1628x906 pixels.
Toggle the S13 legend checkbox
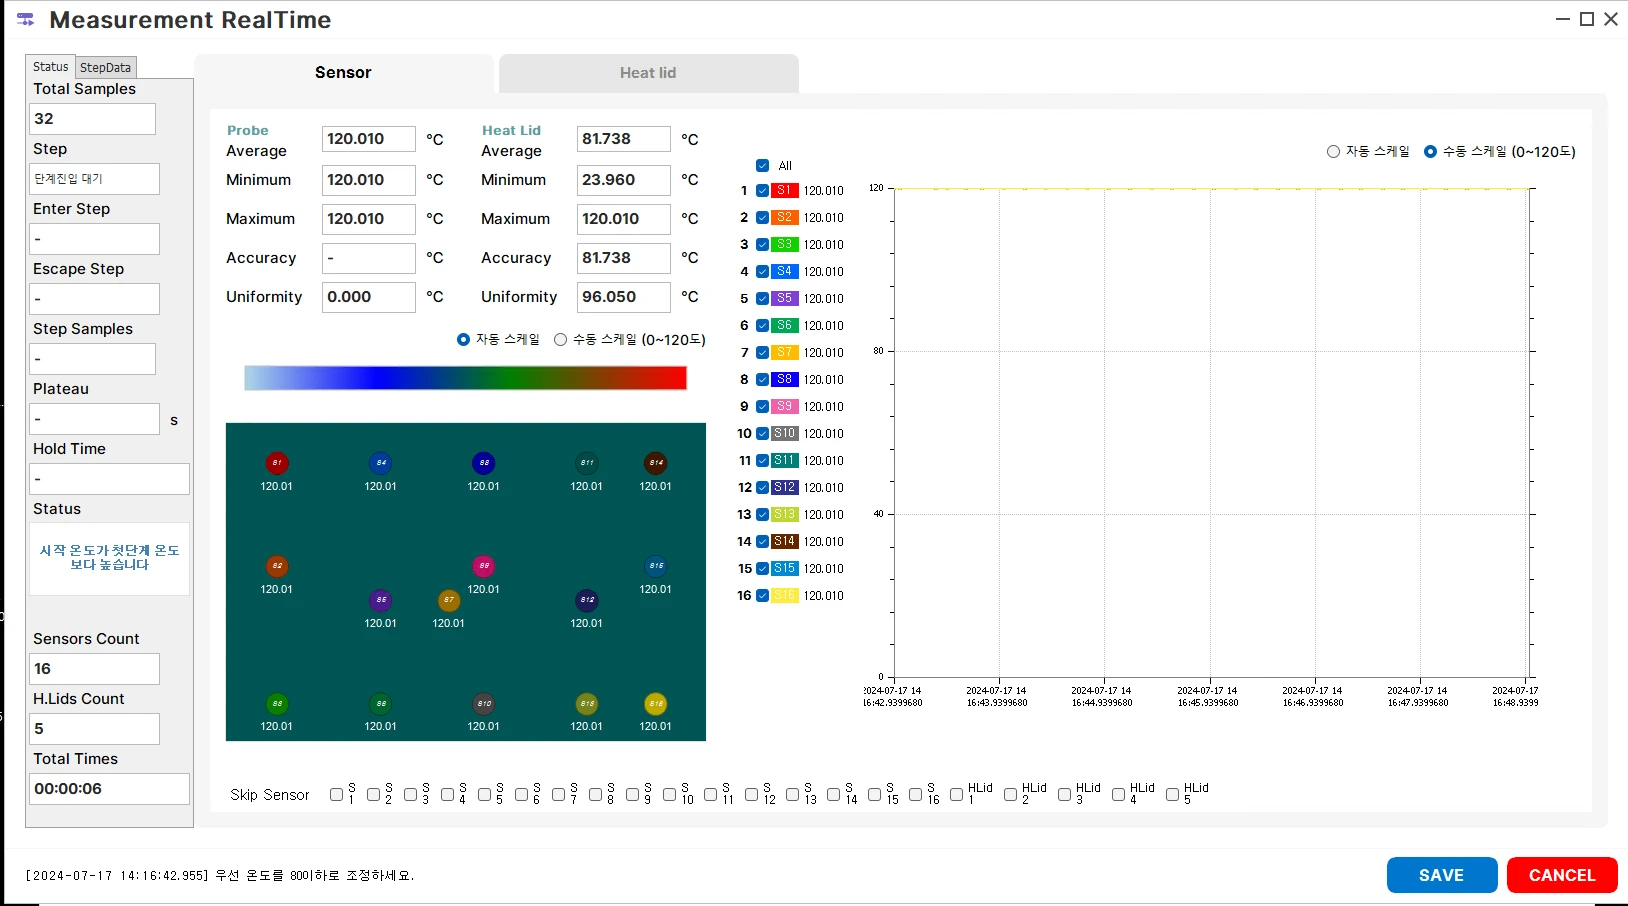[x=763, y=515]
